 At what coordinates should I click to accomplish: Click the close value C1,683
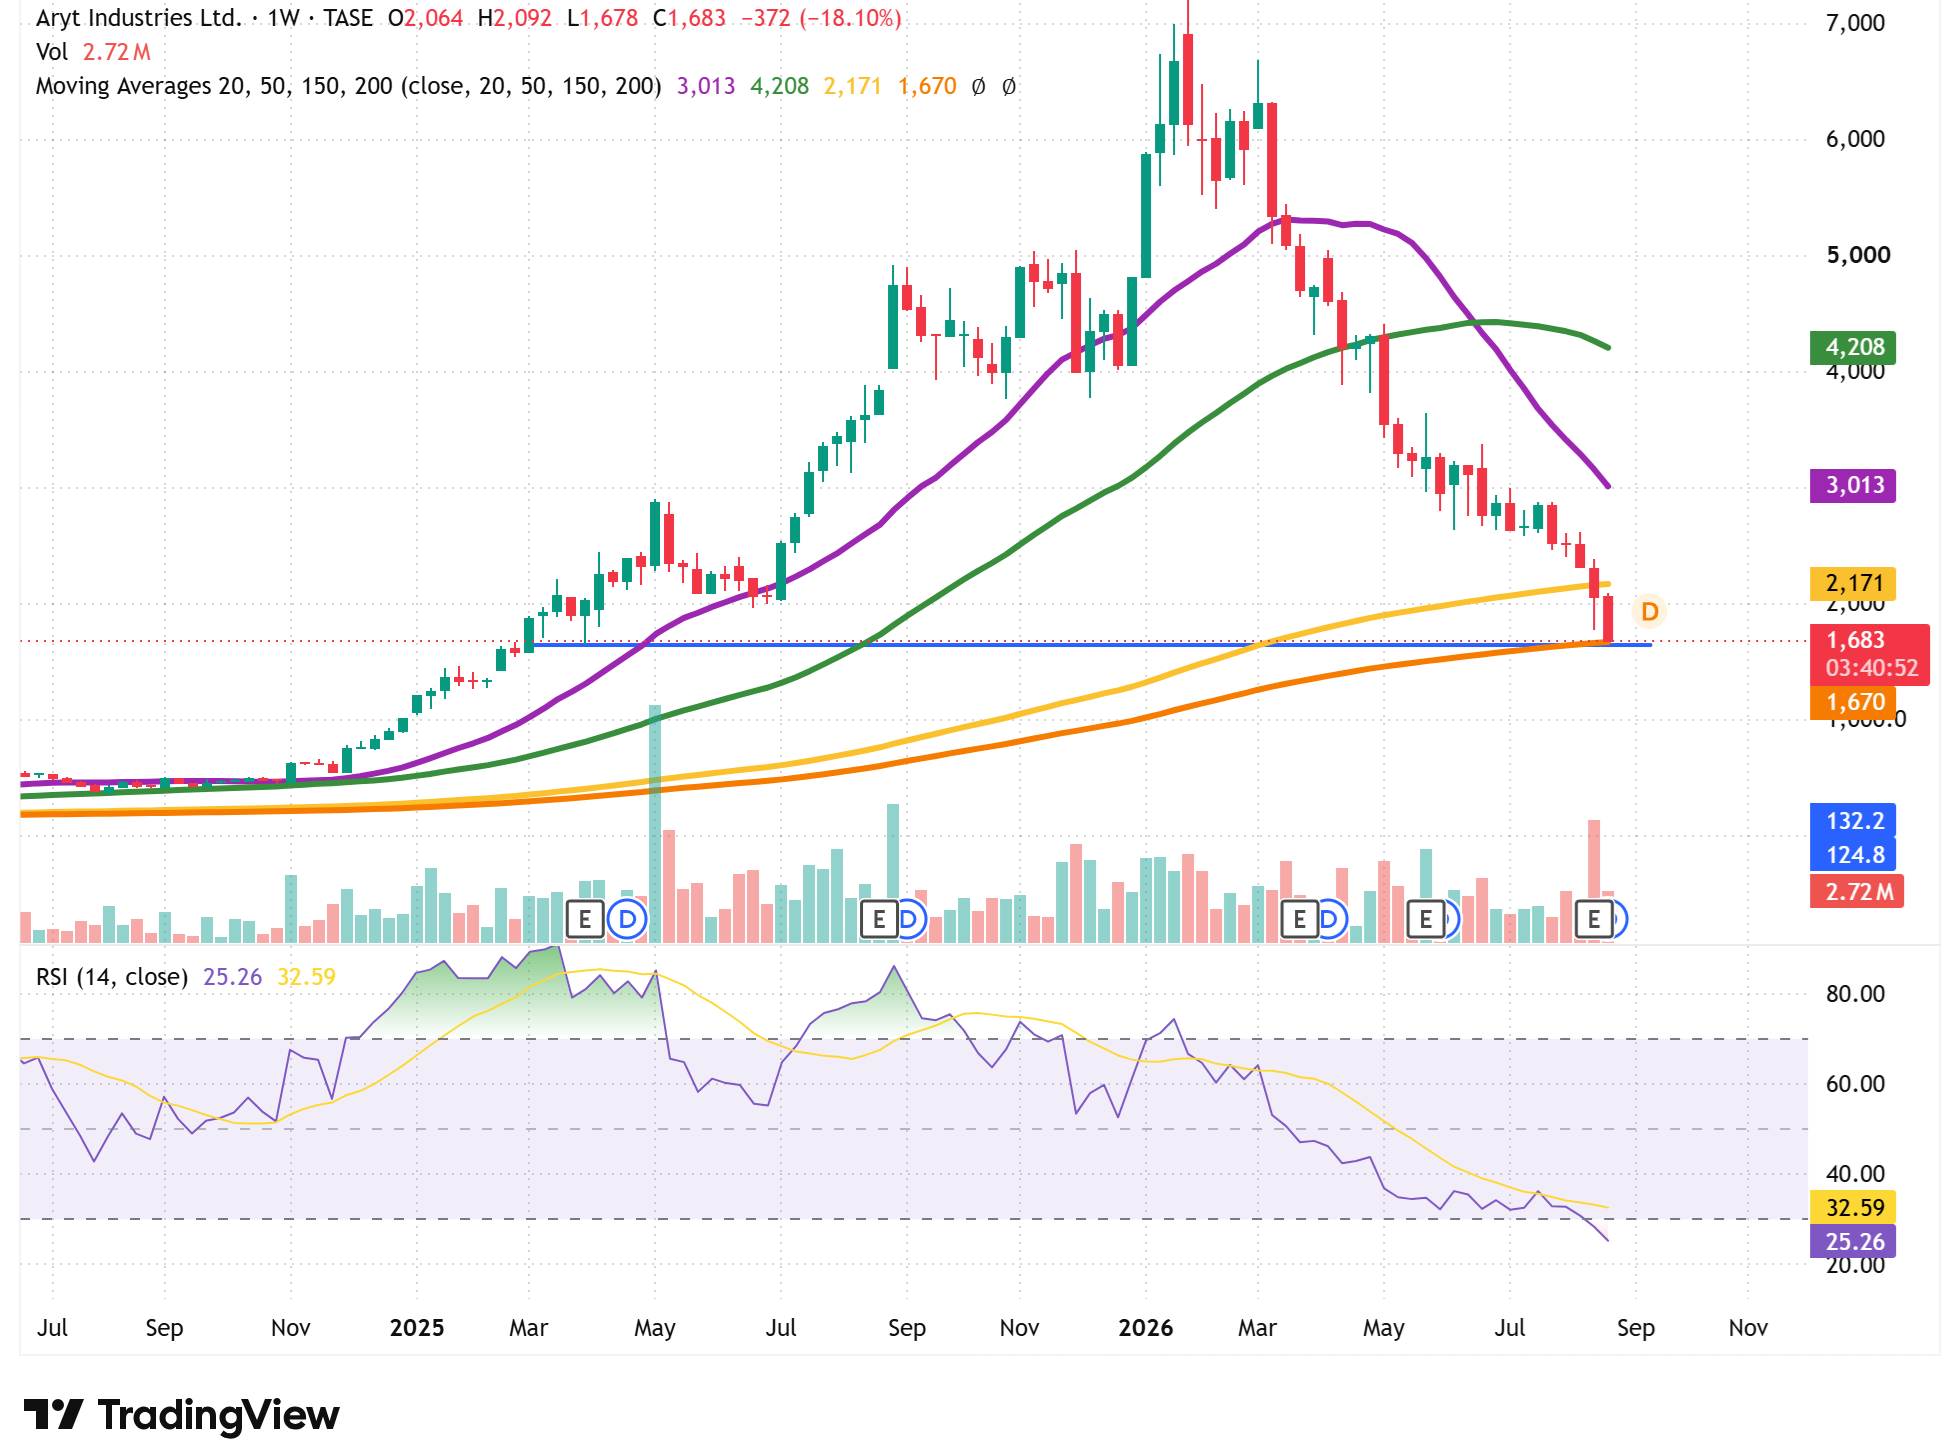coord(689,18)
